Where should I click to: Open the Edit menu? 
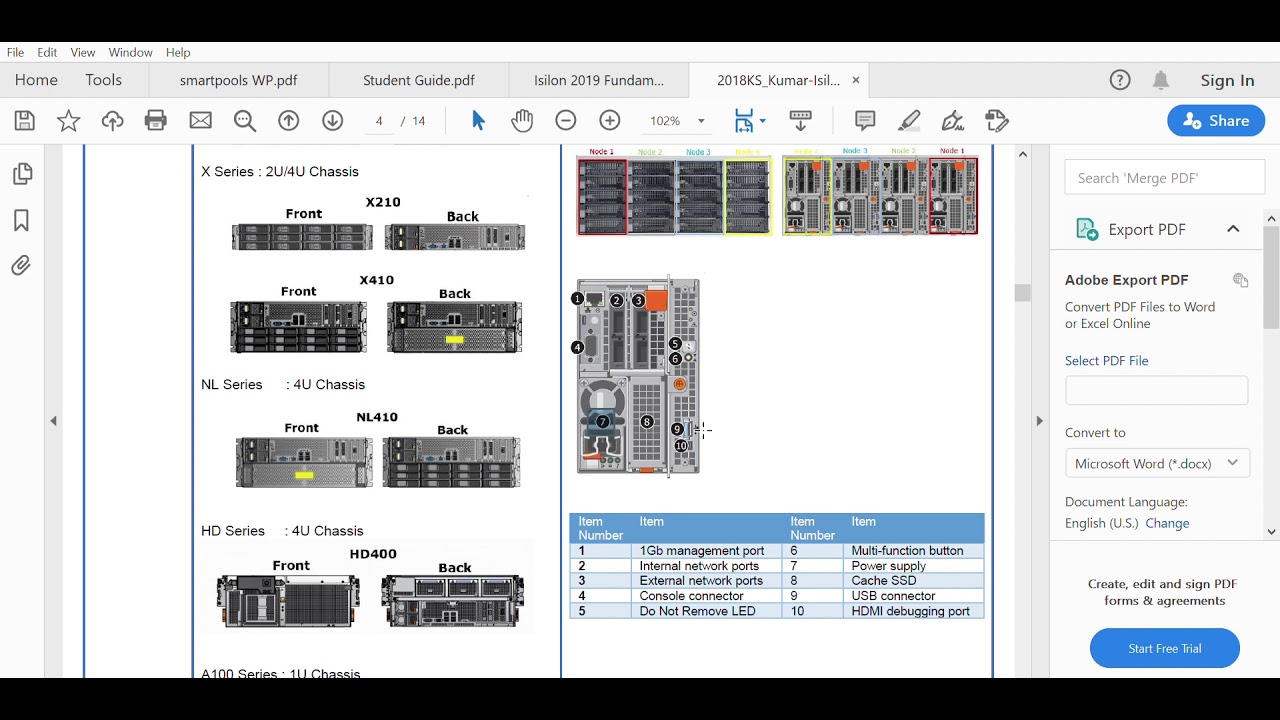[x=47, y=52]
